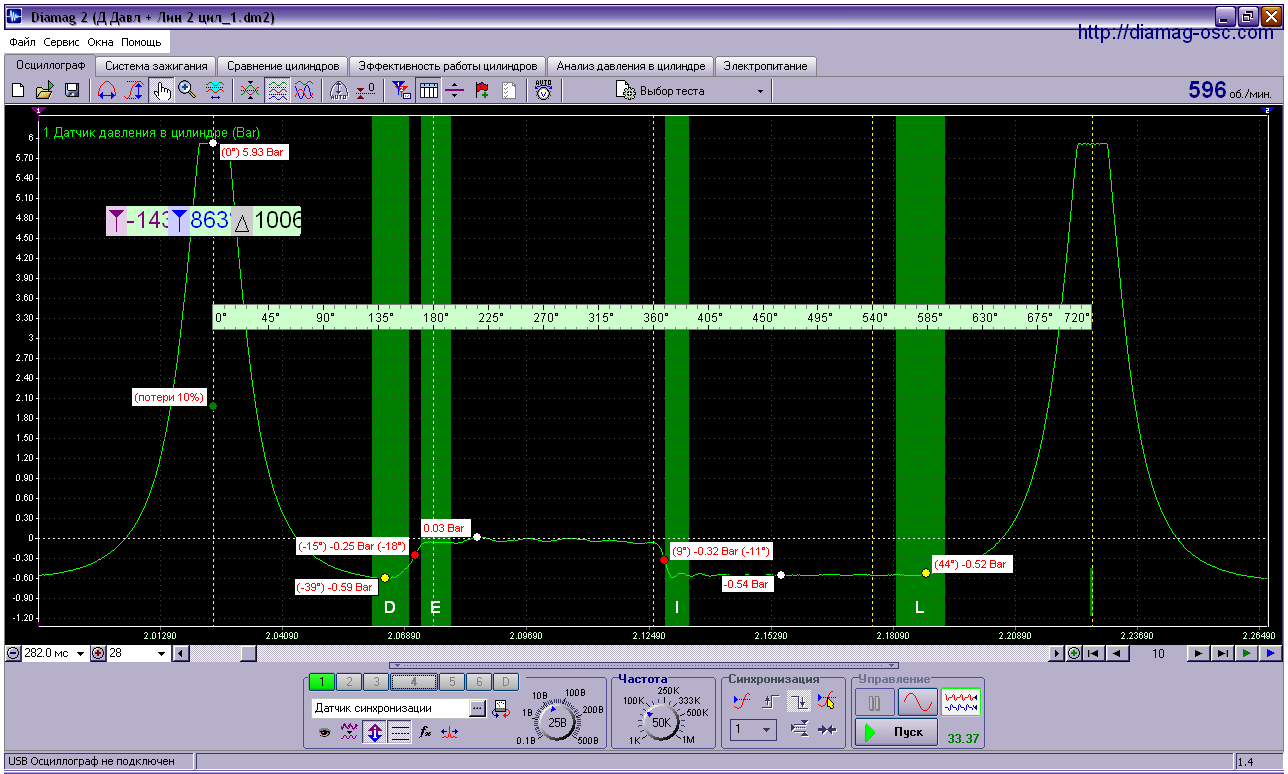Select the red sine wave mode button
The height and width of the screenshot is (774, 1288).
916,702
